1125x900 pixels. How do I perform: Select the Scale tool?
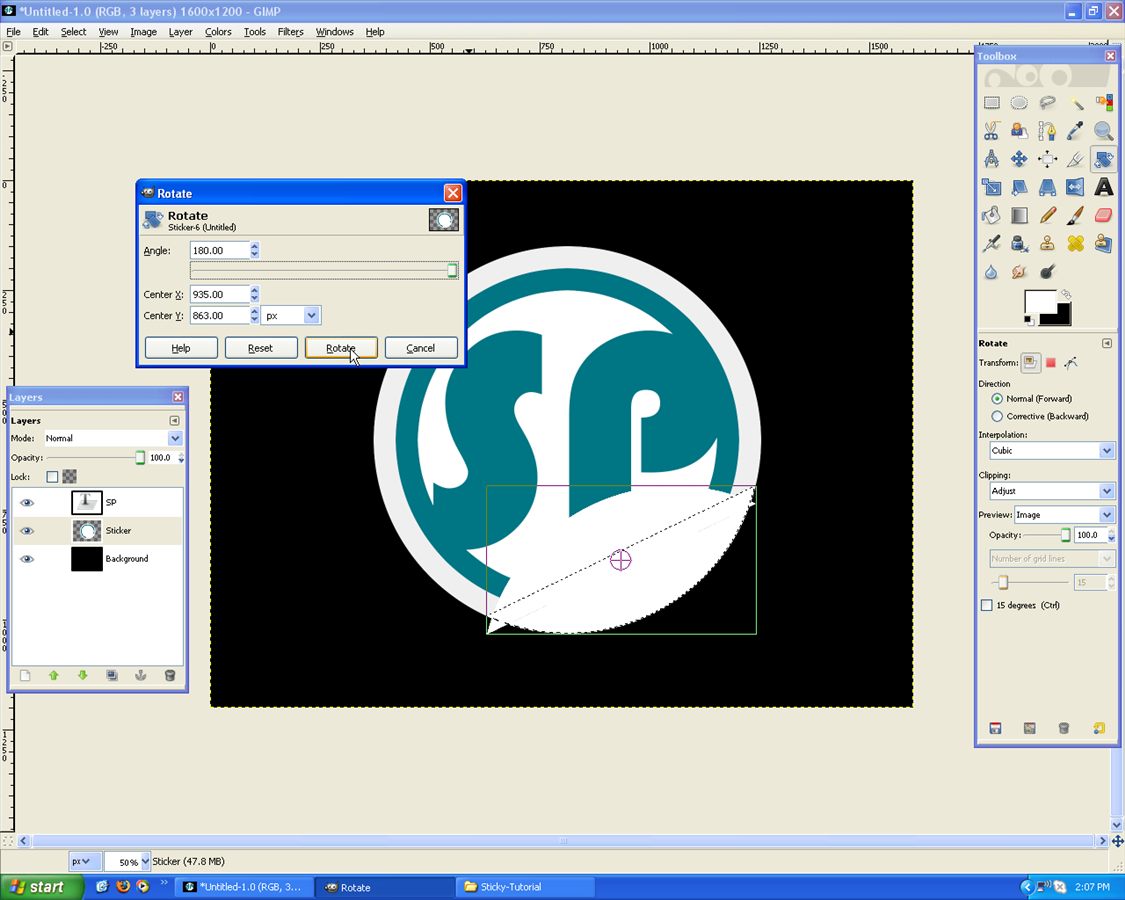[x=992, y=187]
